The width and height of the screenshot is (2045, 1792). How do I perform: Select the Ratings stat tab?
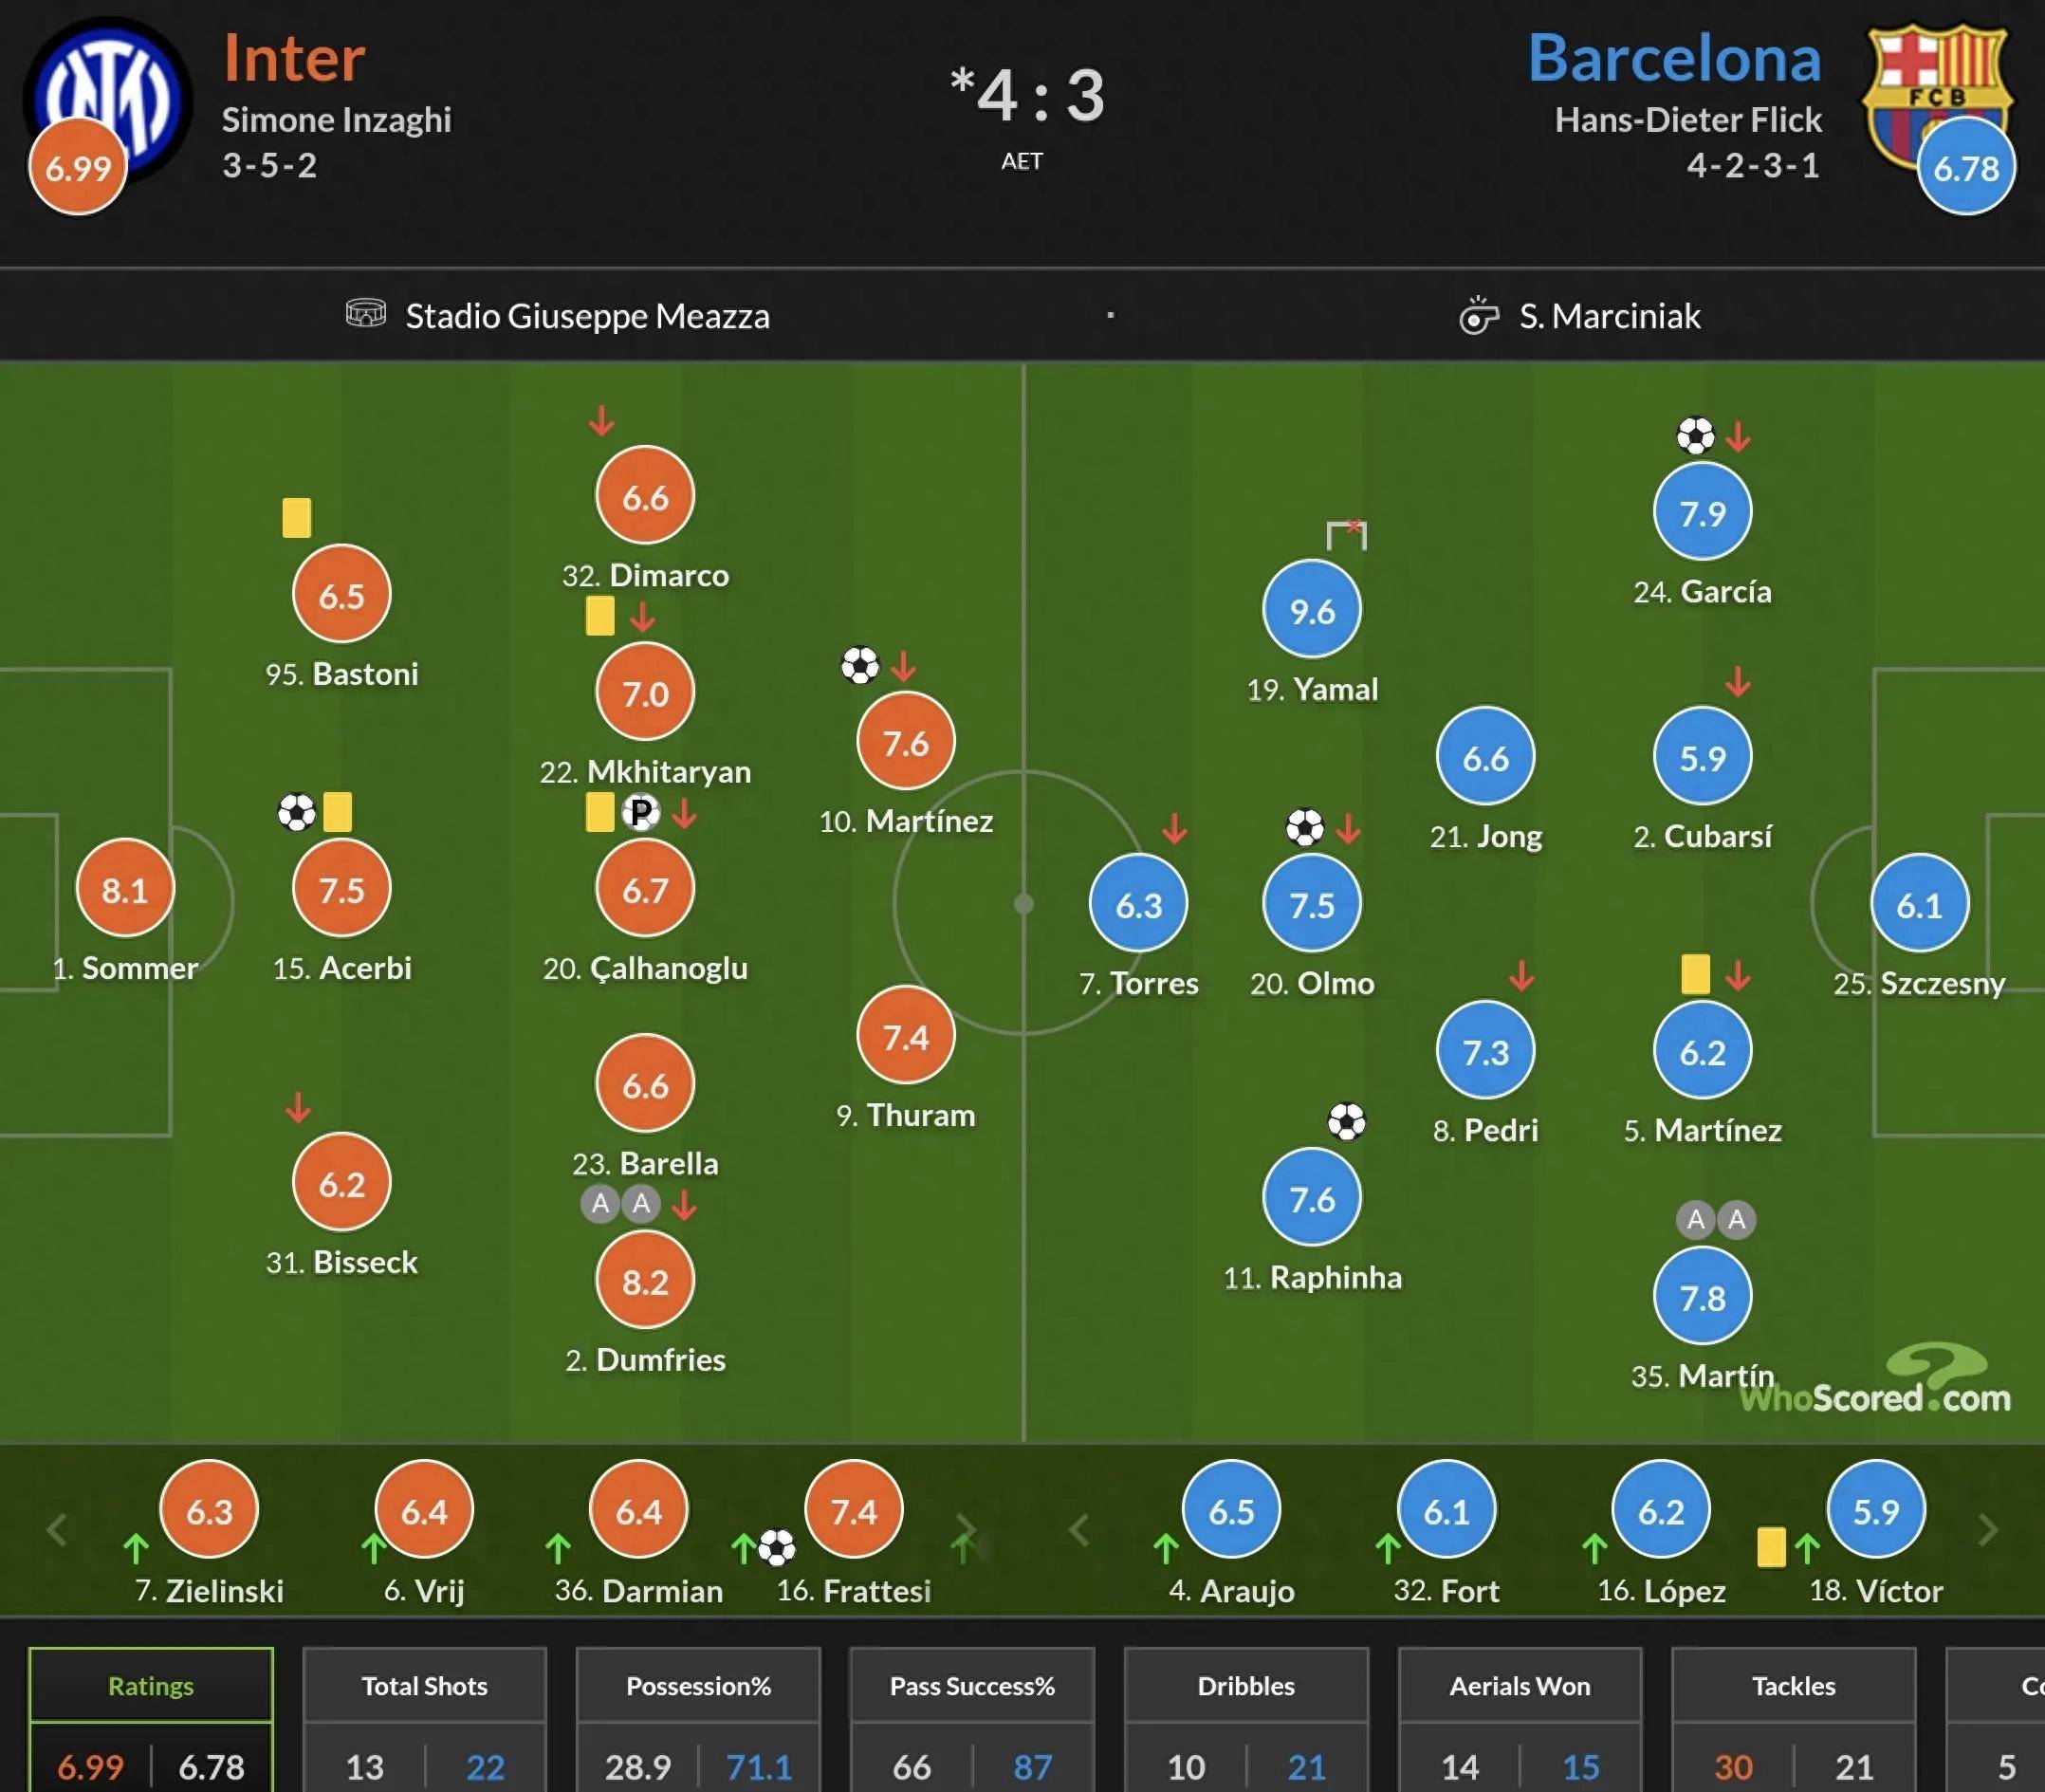point(151,1686)
